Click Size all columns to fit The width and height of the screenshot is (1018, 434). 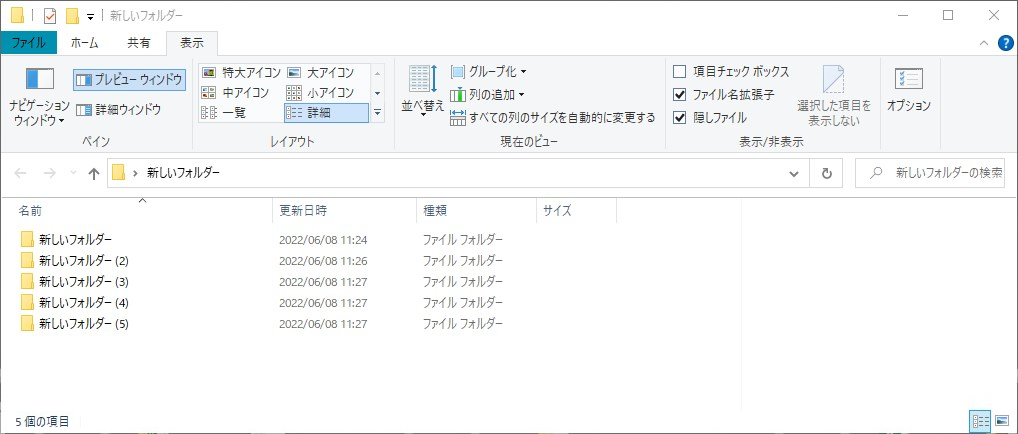tap(552, 118)
